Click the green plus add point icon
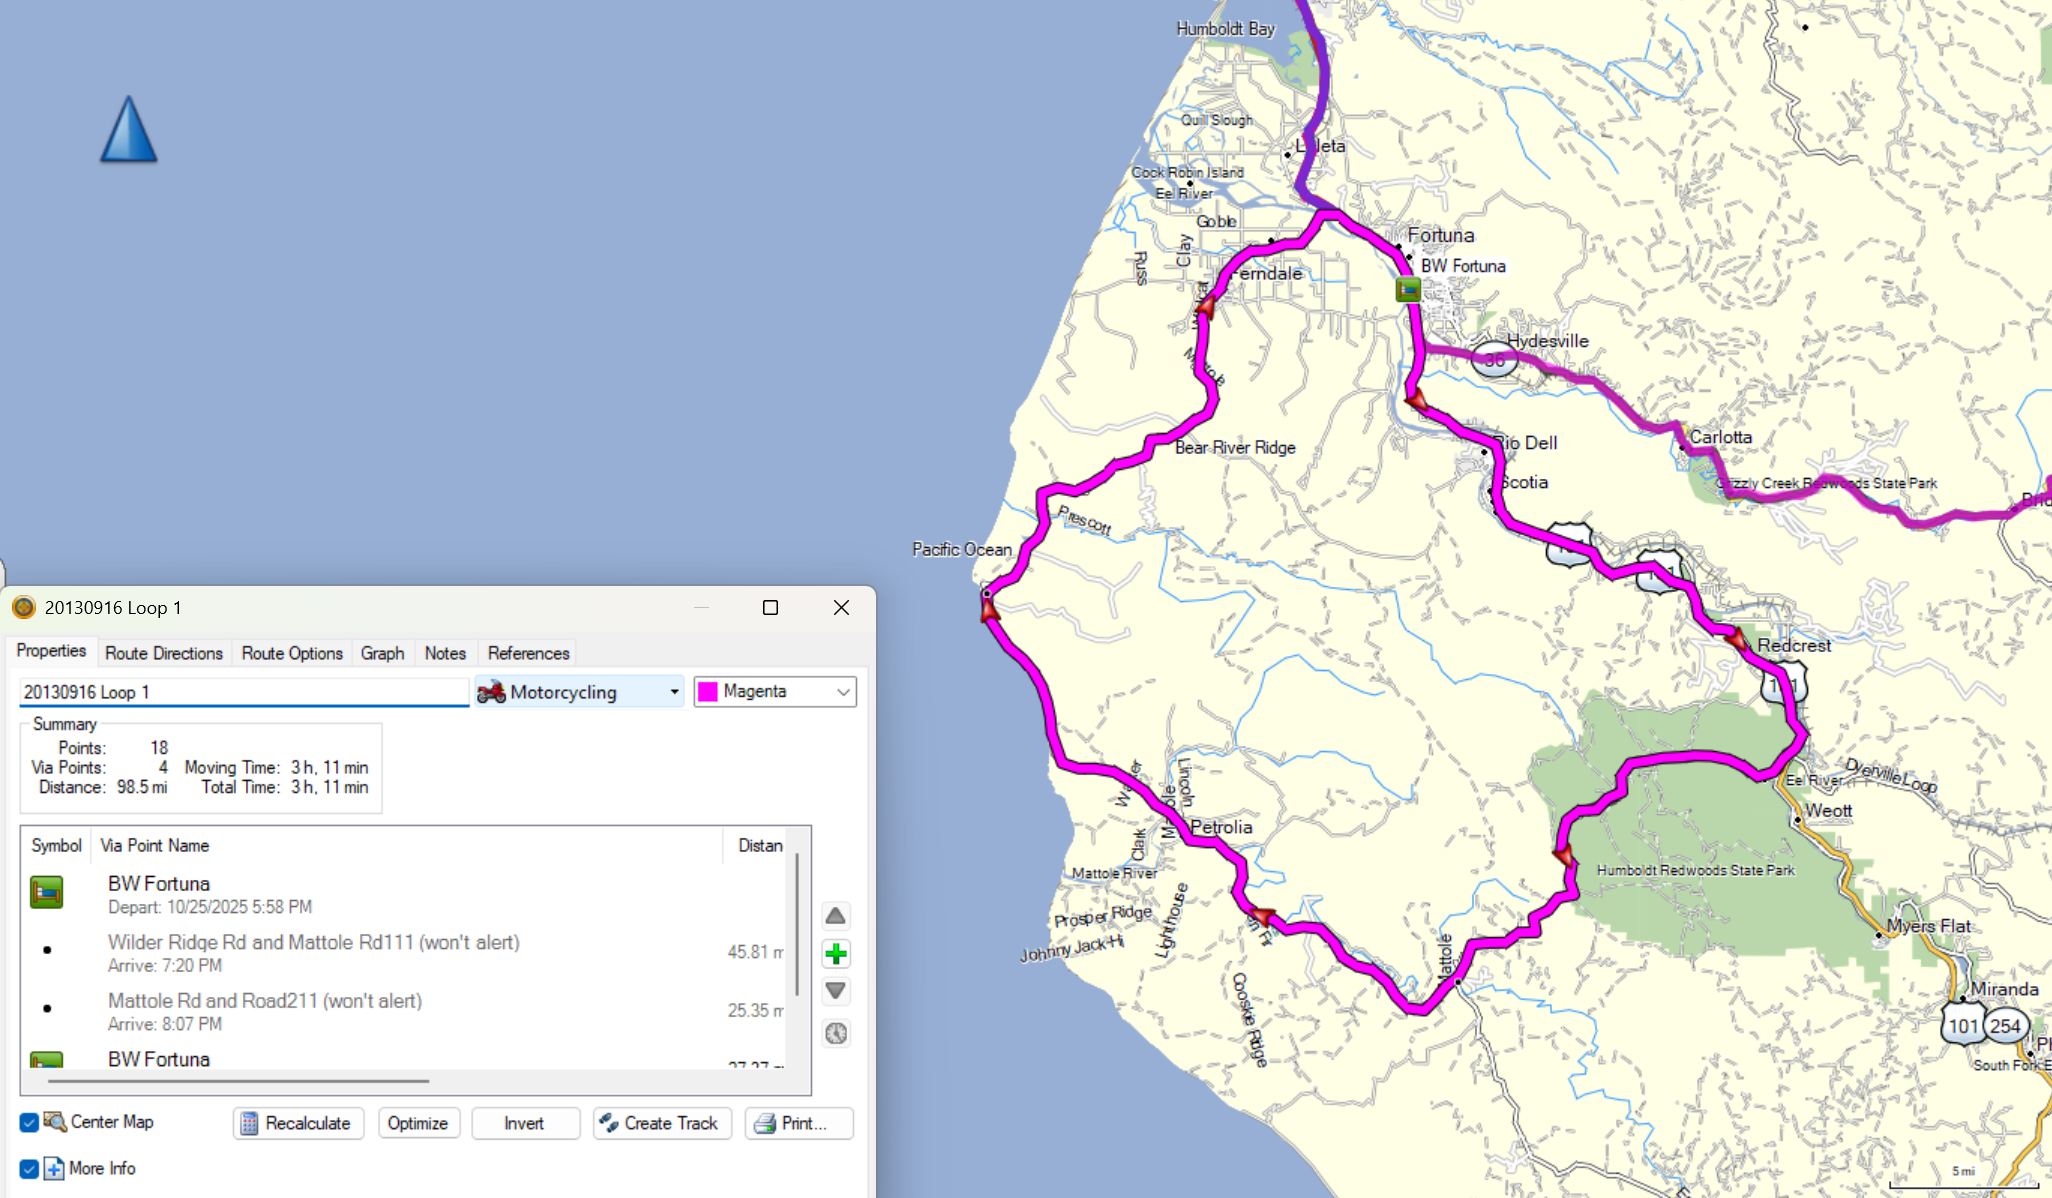Image resolution: width=2052 pixels, height=1198 pixels. (x=836, y=954)
